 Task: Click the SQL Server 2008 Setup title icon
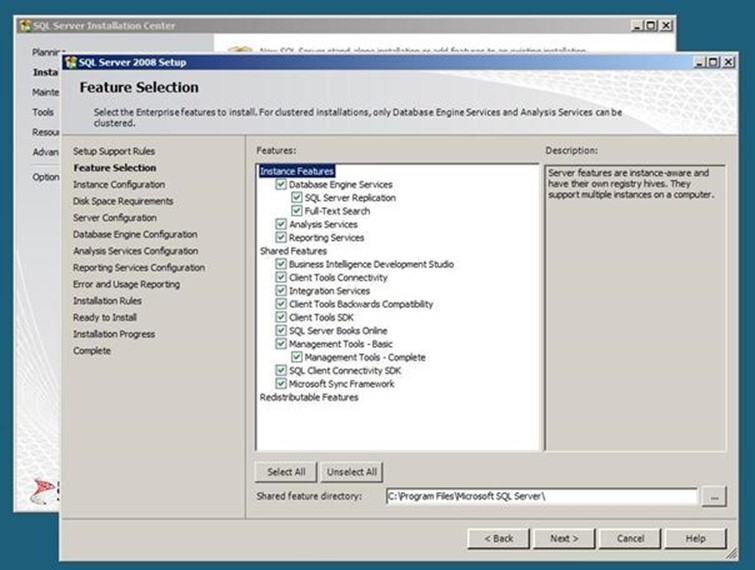pyautogui.click(x=71, y=62)
